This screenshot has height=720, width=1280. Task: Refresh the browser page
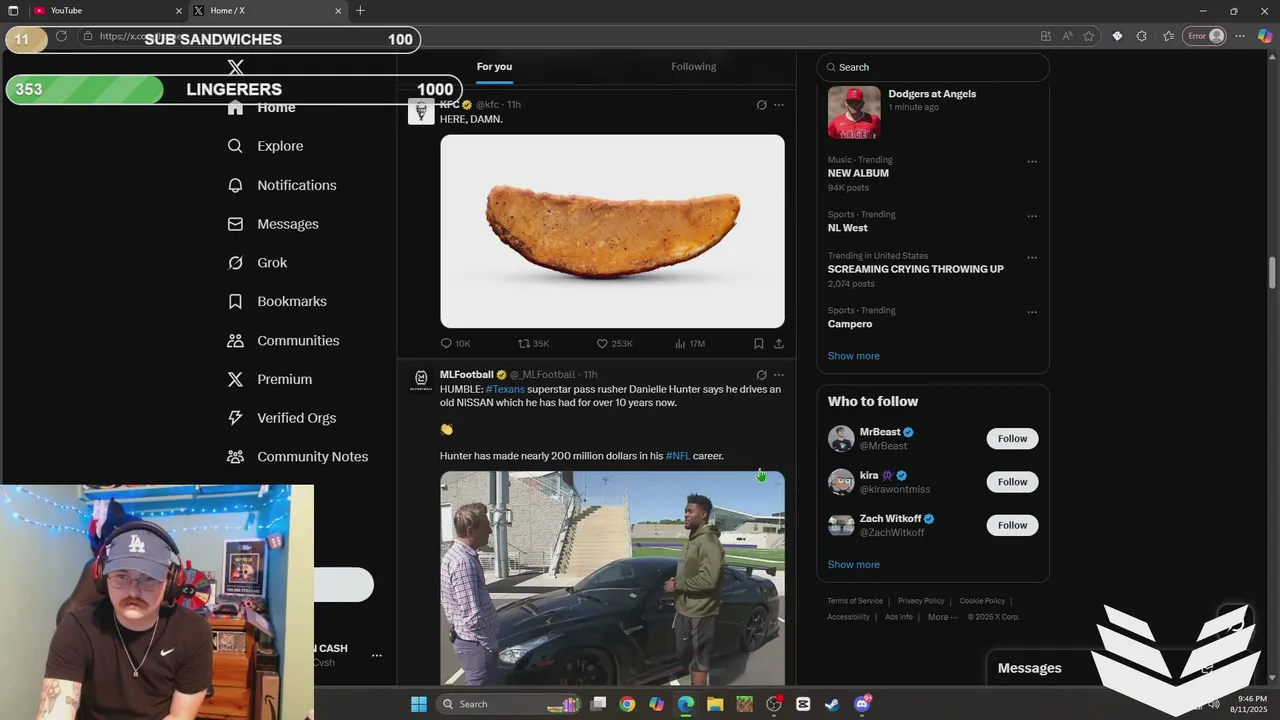pyautogui.click(x=61, y=36)
